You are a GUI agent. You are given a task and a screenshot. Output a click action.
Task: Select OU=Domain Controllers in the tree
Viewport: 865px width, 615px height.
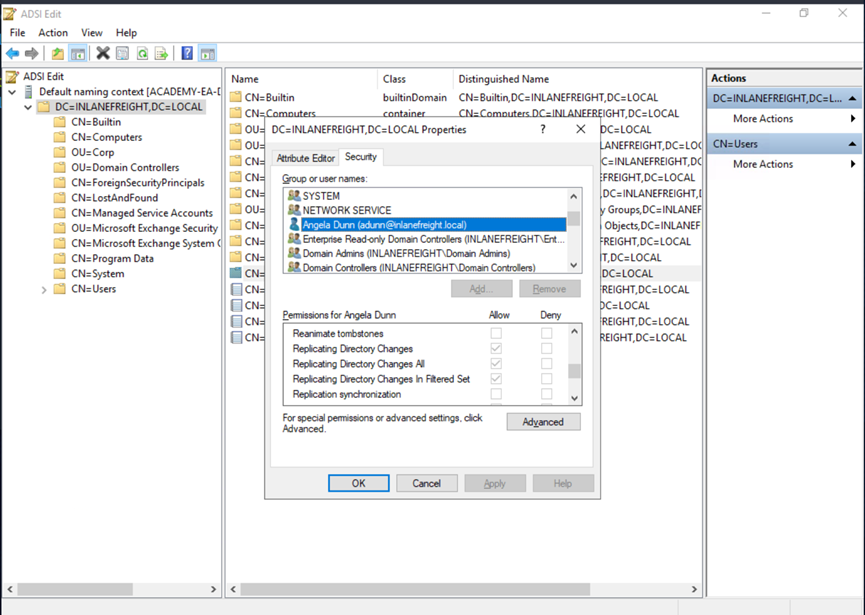pos(125,167)
